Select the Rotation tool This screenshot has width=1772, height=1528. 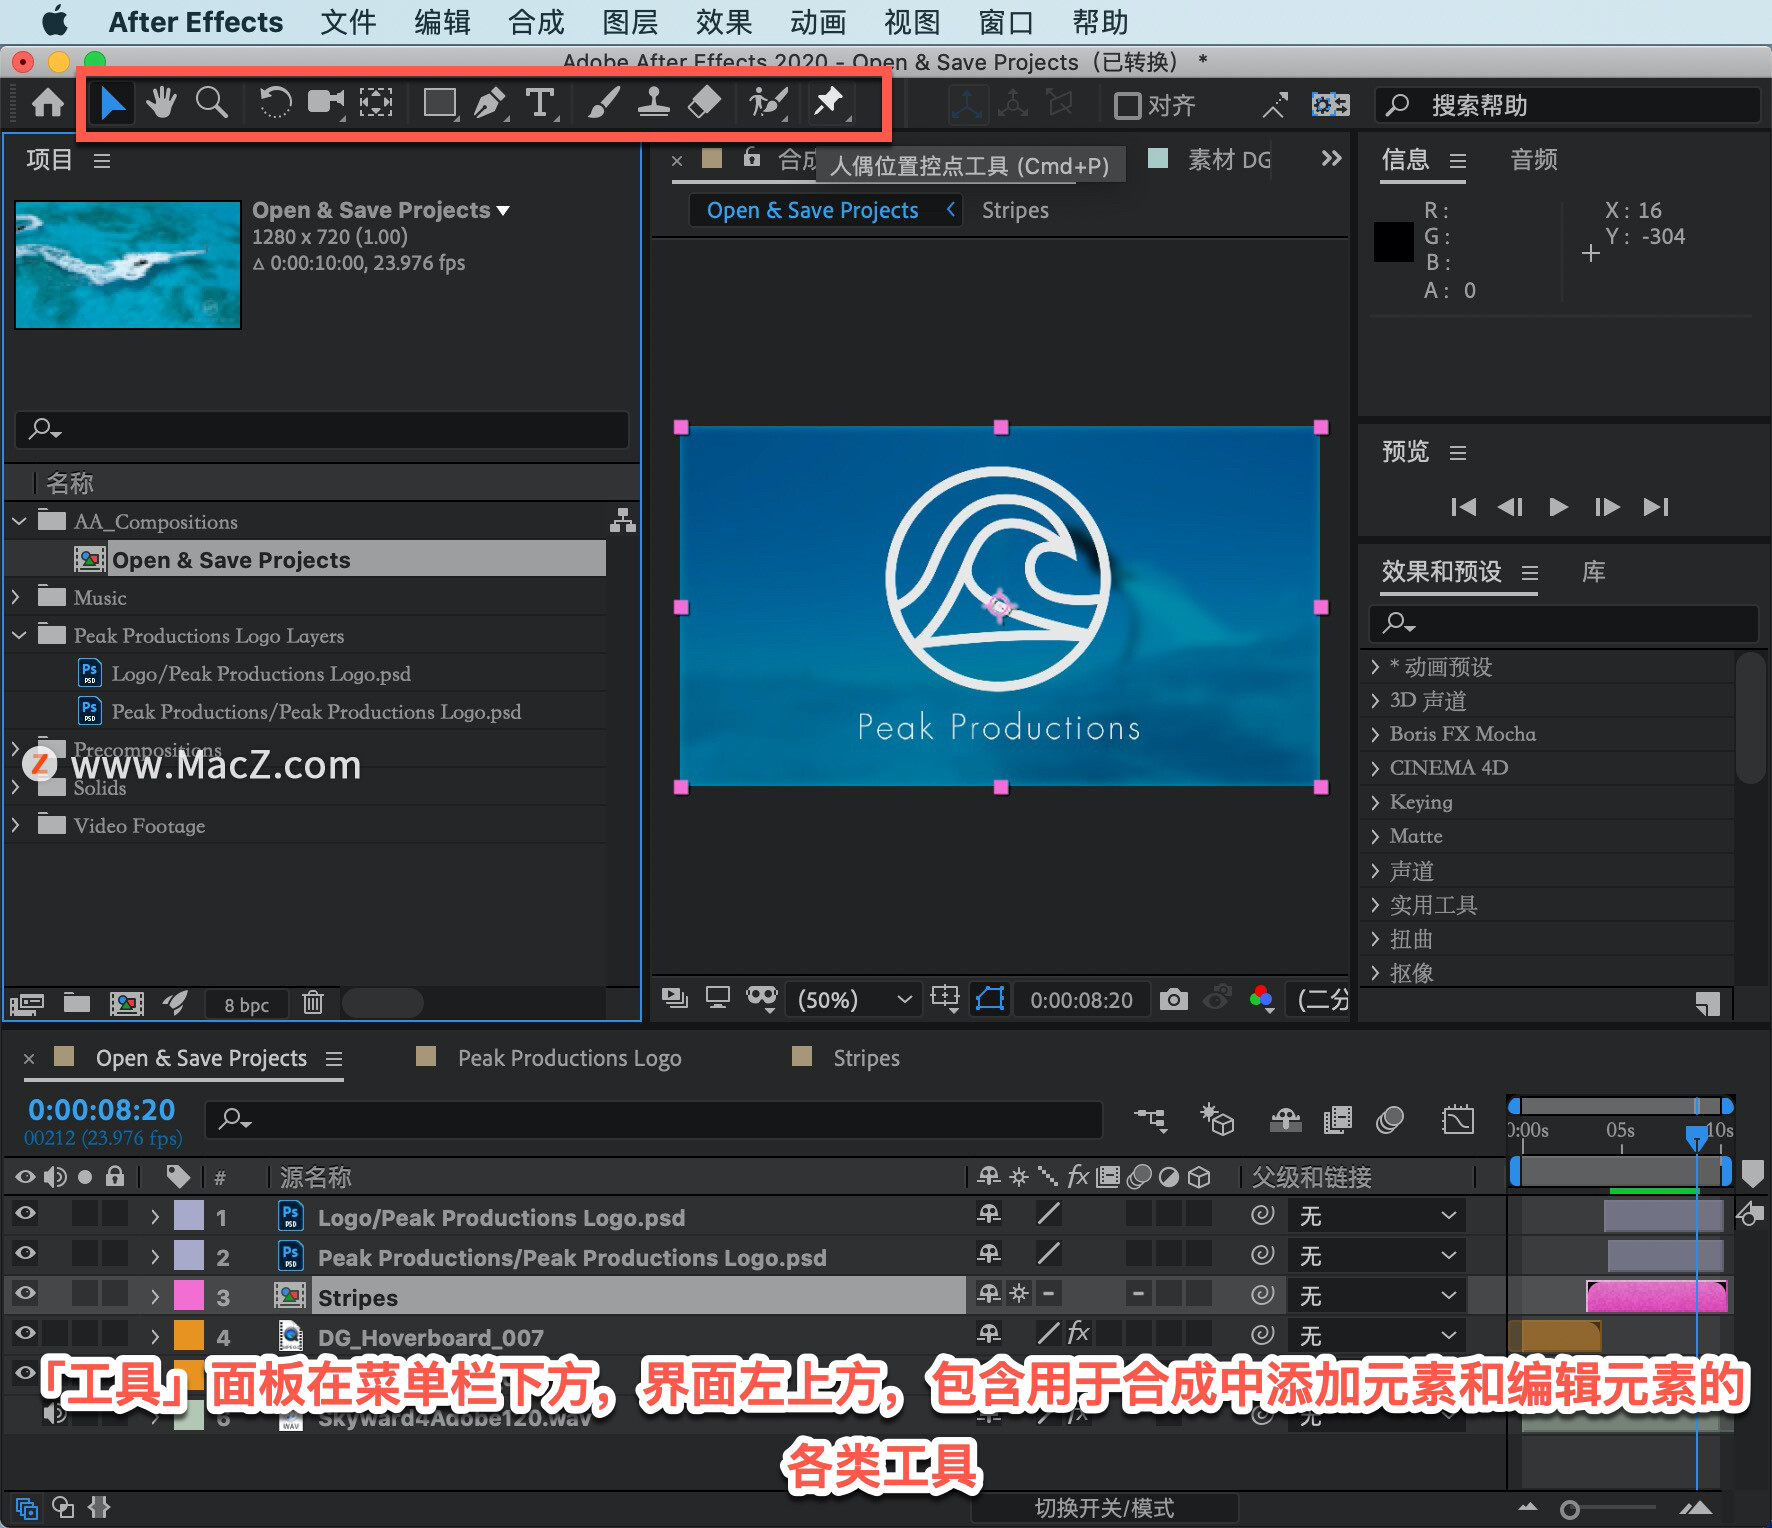[274, 103]
